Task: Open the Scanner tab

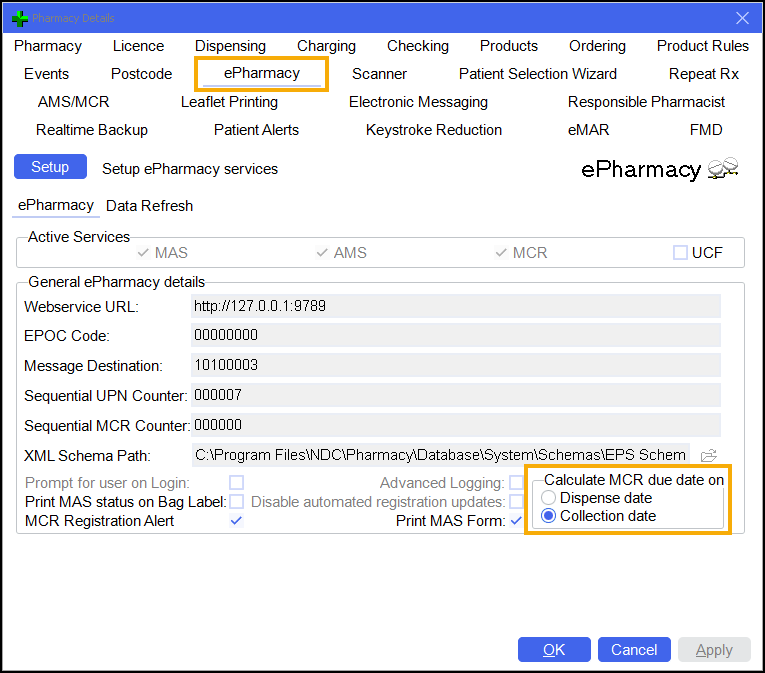Action: tap(379, 74)
